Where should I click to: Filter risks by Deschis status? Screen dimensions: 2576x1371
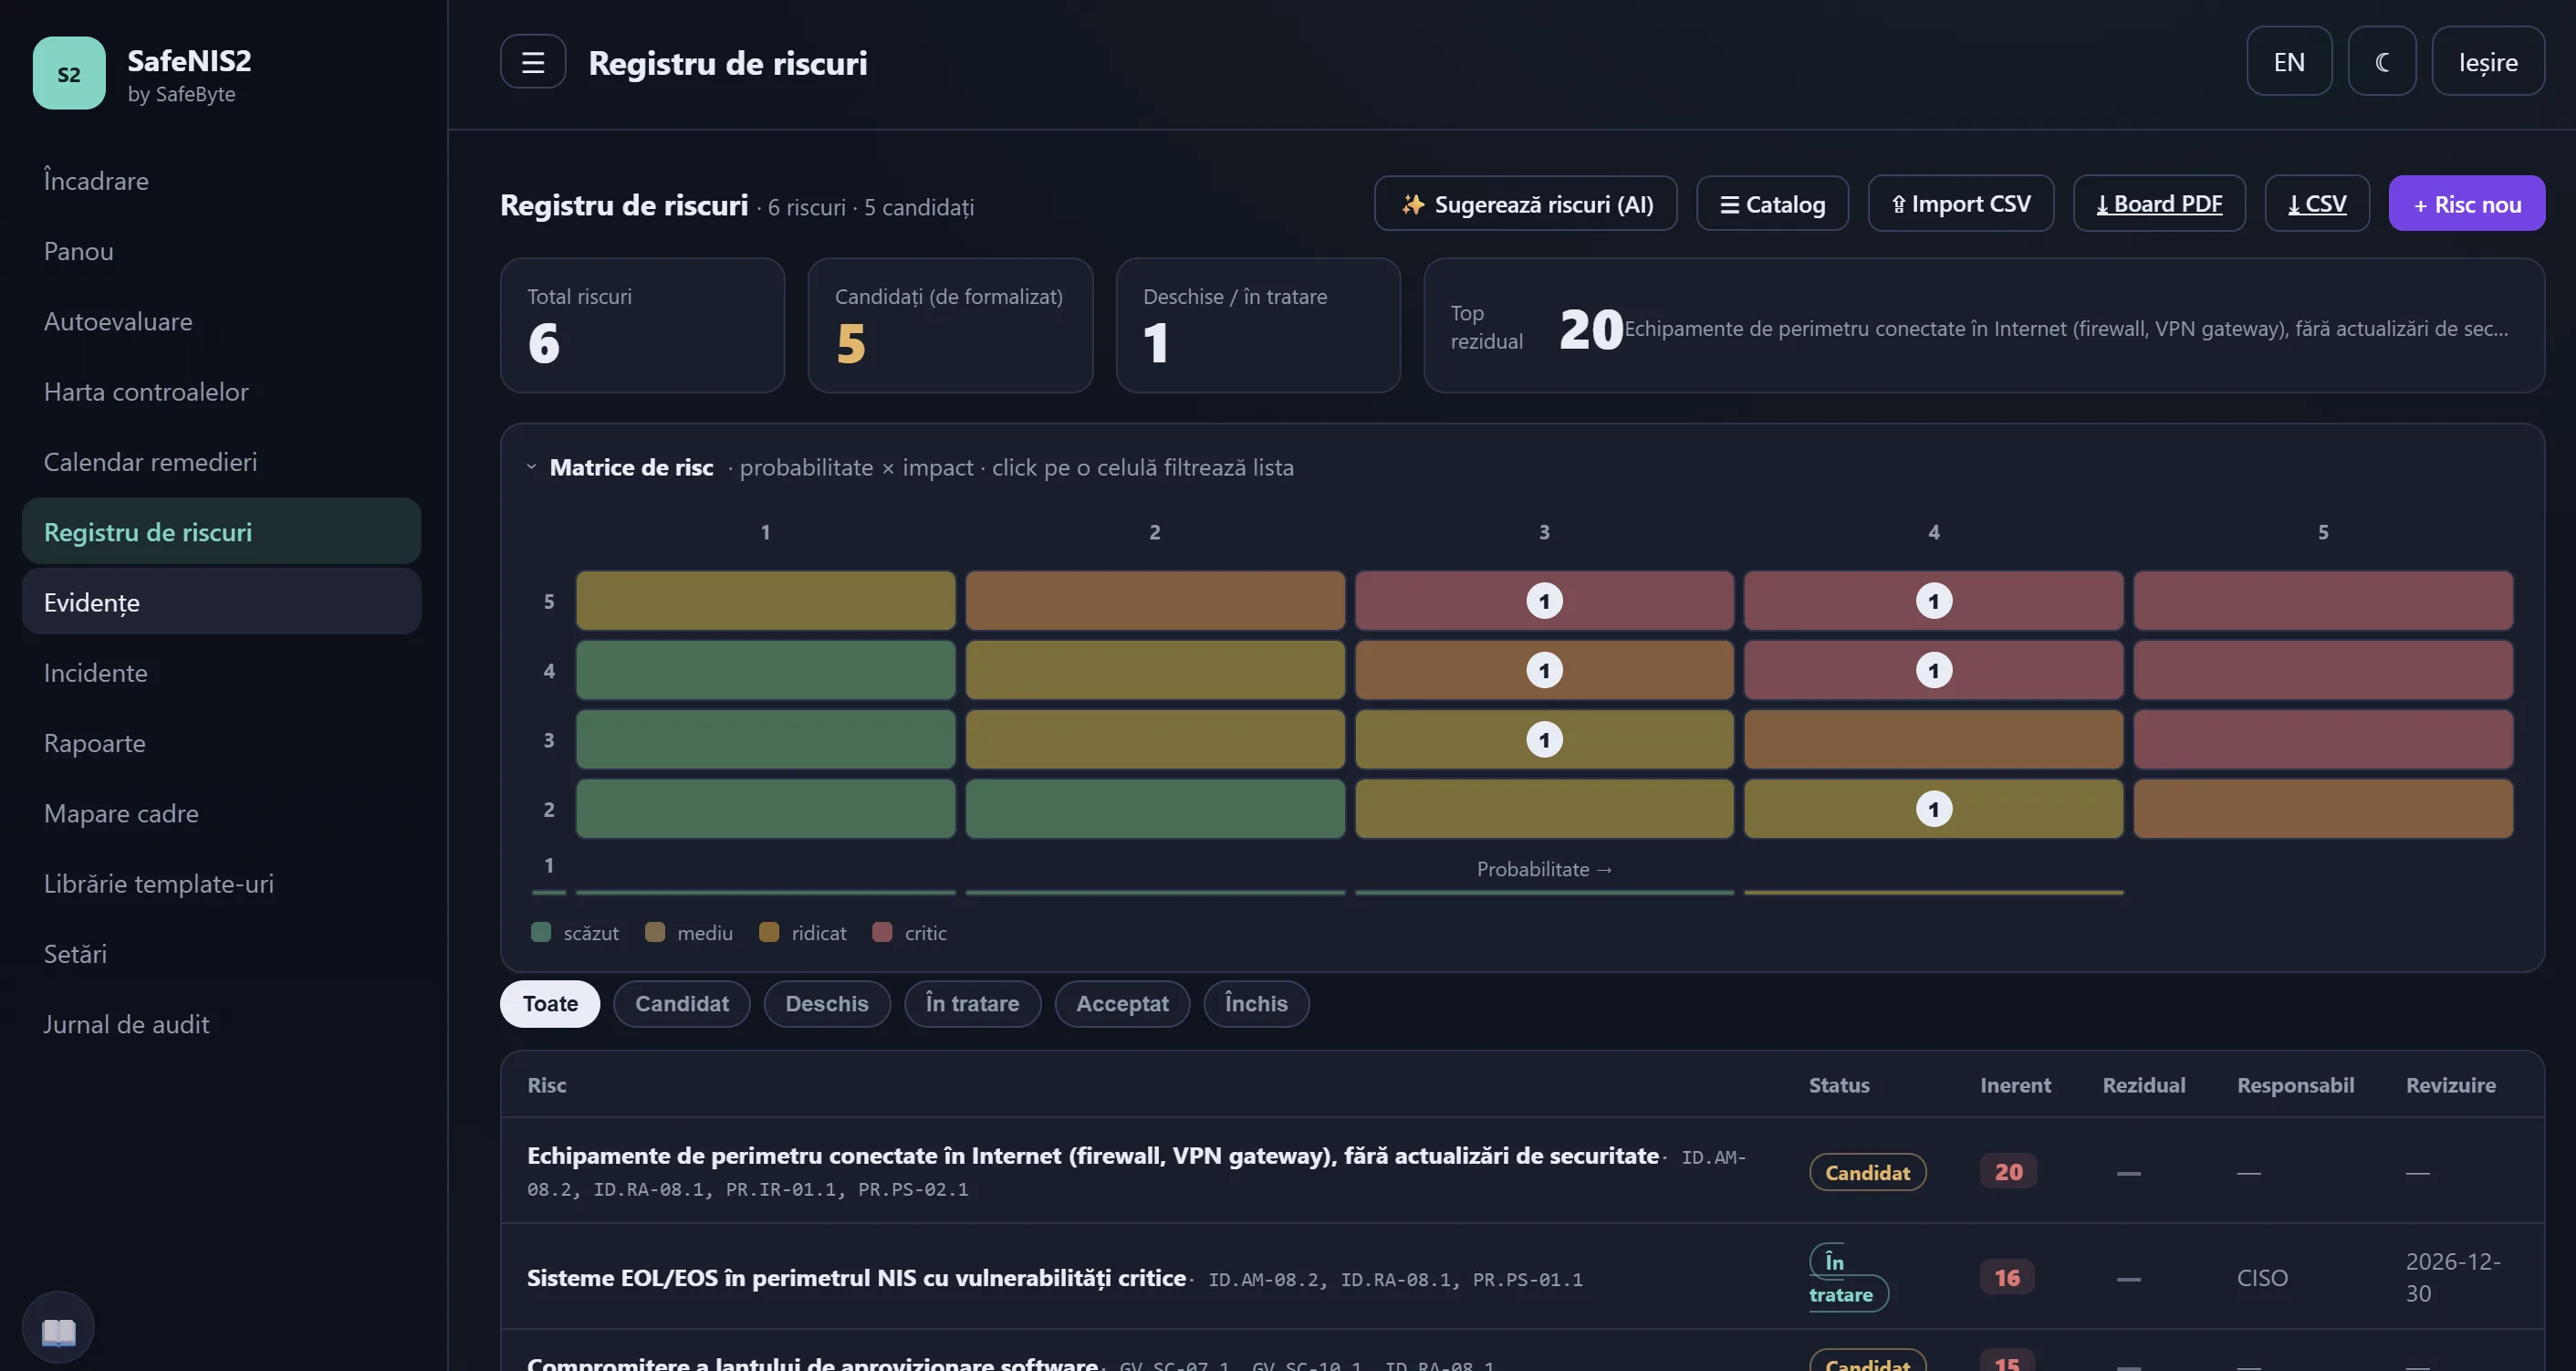click(x=827, y=1004)
